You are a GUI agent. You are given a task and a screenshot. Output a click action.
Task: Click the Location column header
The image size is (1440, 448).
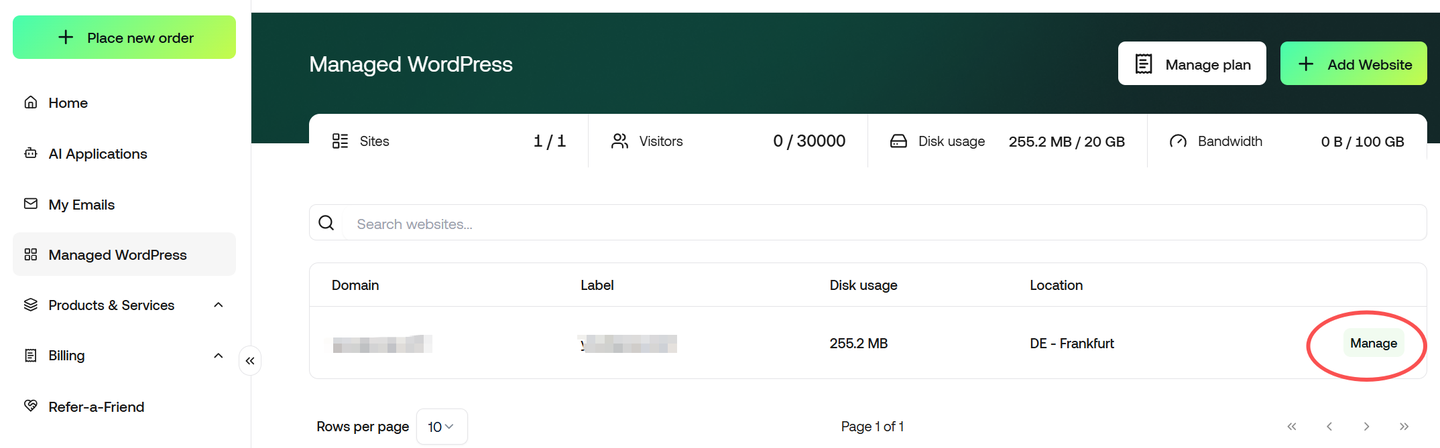(1056, 285)
